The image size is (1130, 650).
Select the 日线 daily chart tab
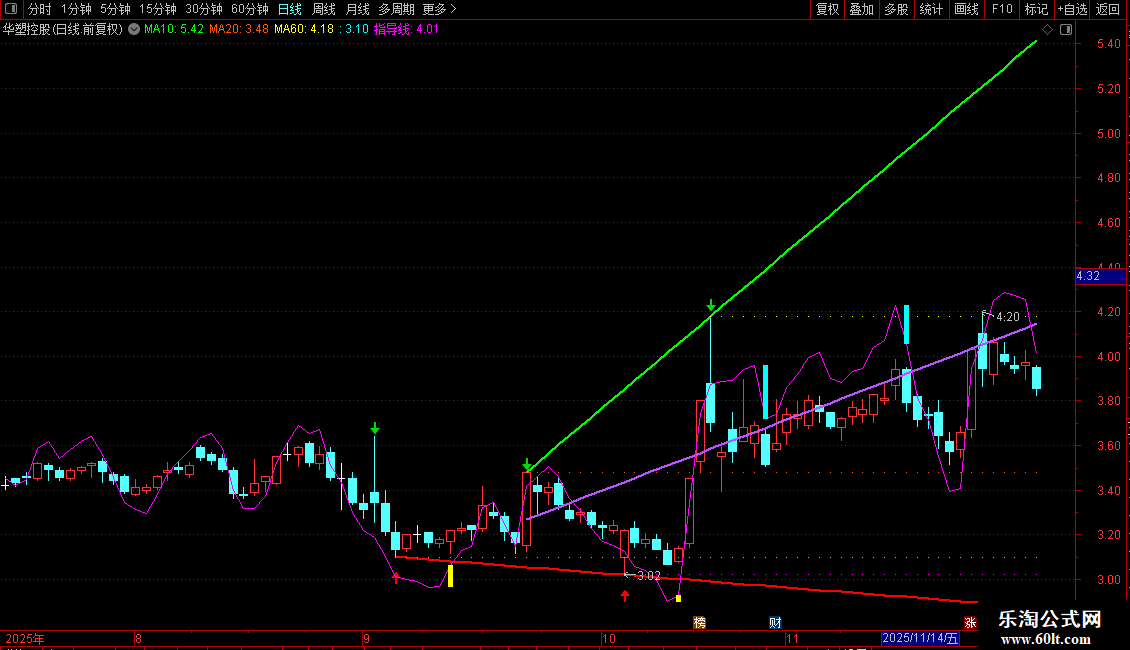point(290,9)
